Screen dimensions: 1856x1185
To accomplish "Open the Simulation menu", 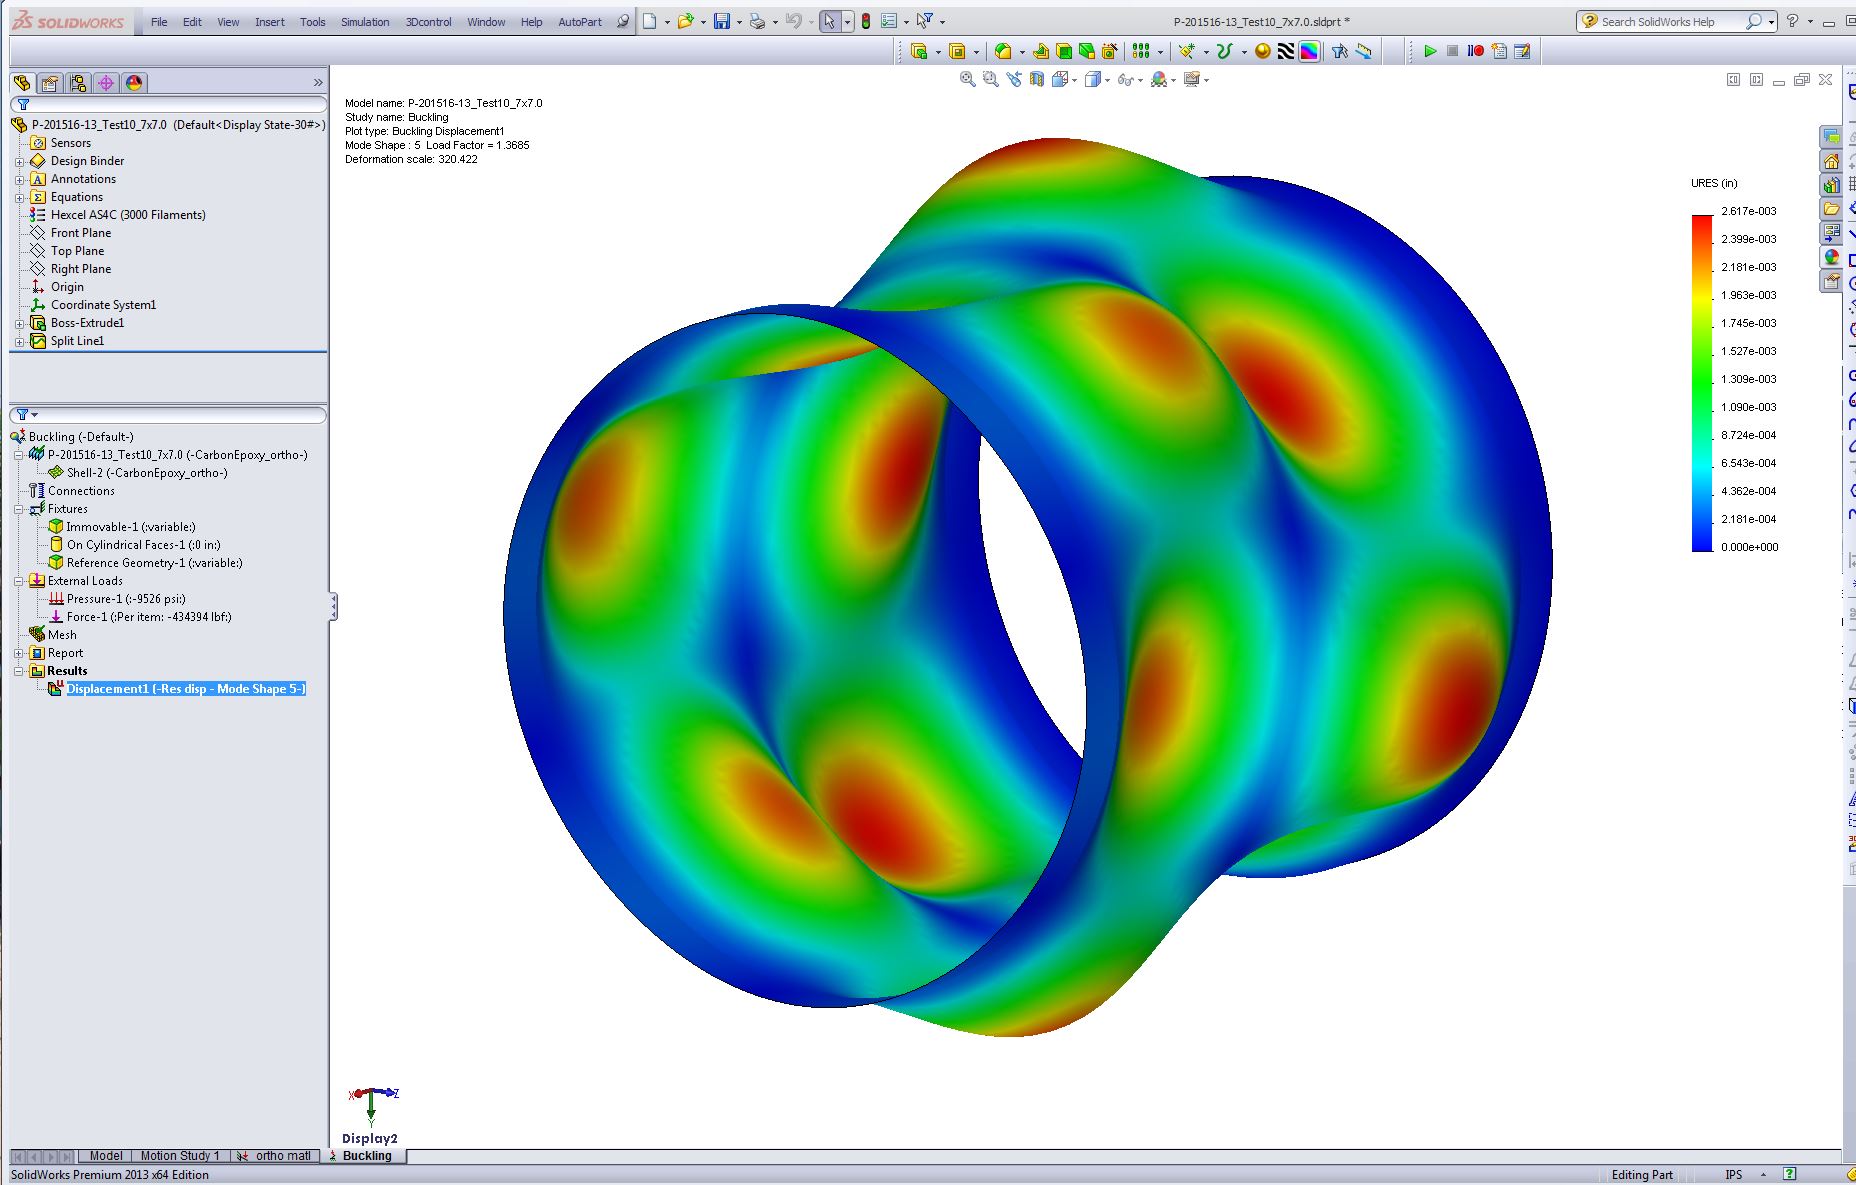I will (x=365, y=21).
